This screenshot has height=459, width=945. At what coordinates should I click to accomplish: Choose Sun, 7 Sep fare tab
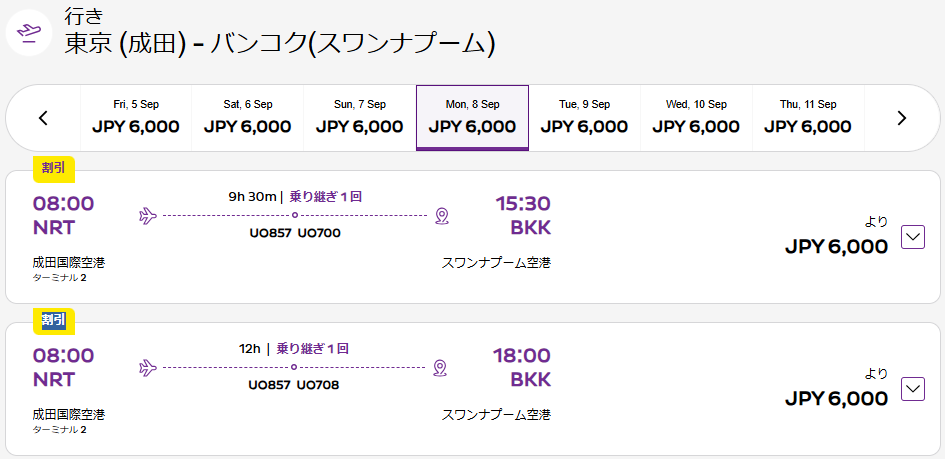point(360,118)
